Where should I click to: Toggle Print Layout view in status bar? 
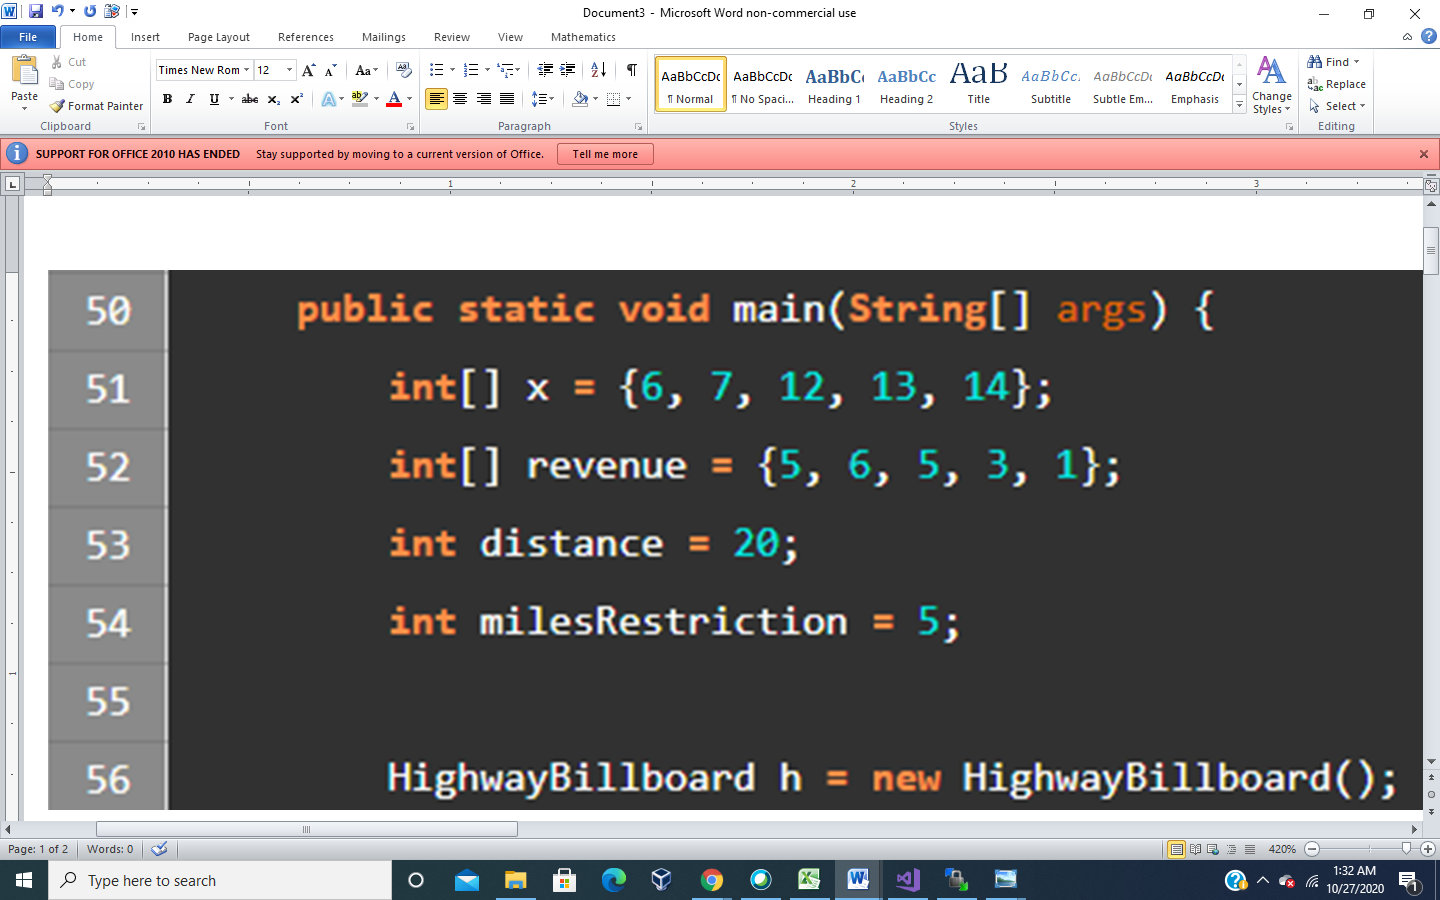(1177, 849)
